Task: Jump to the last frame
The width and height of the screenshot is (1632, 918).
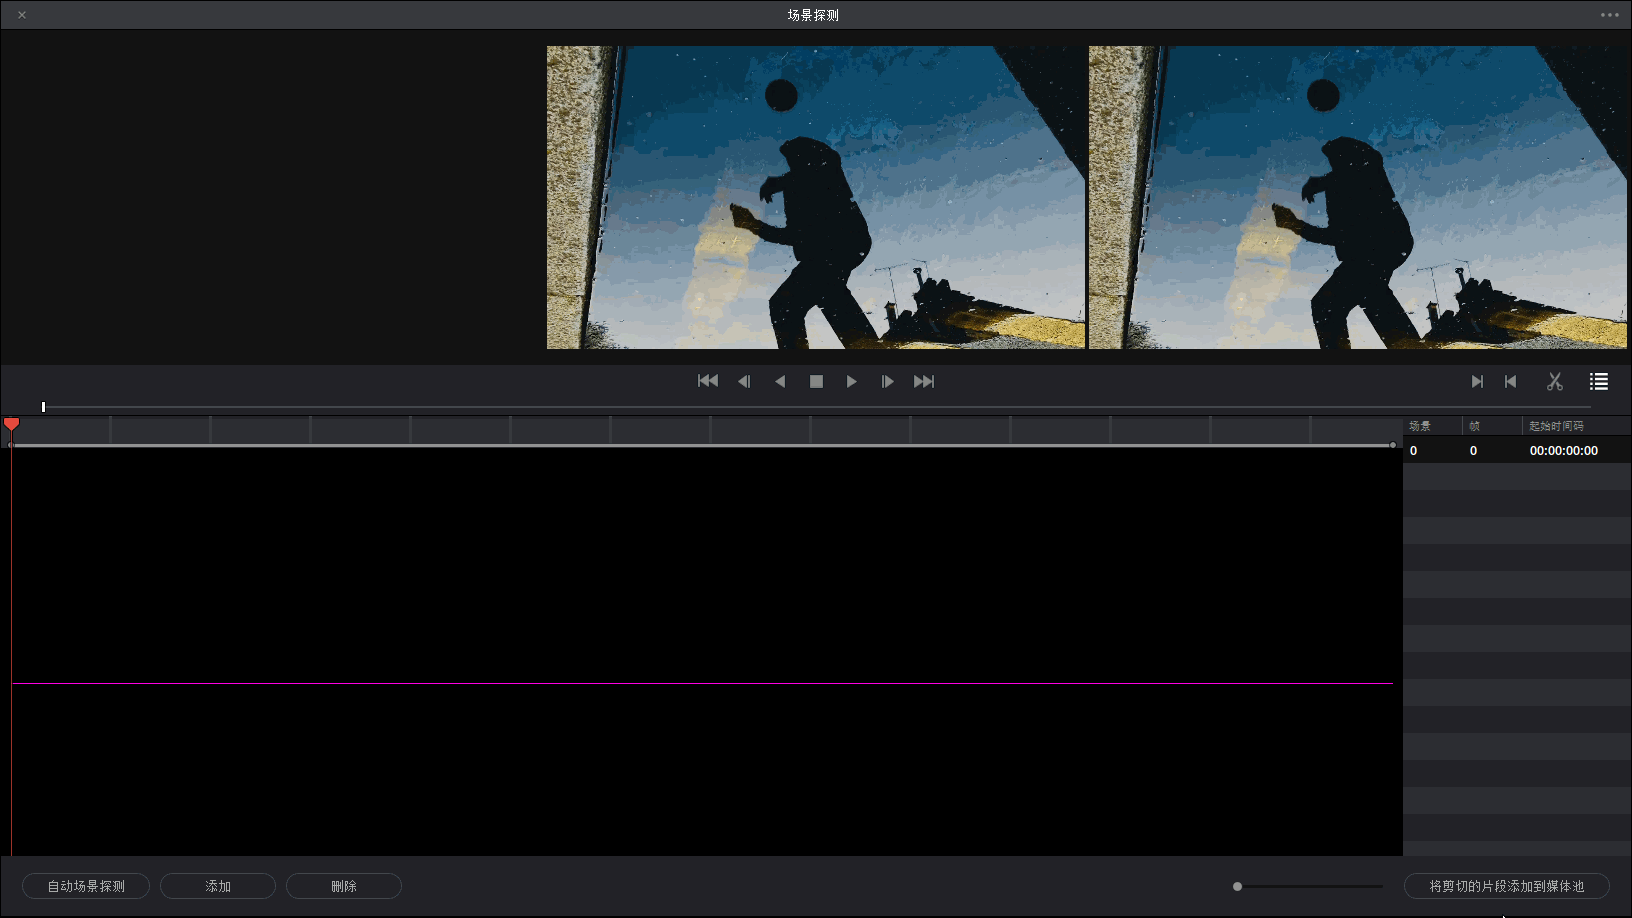Action: [924, 381]
